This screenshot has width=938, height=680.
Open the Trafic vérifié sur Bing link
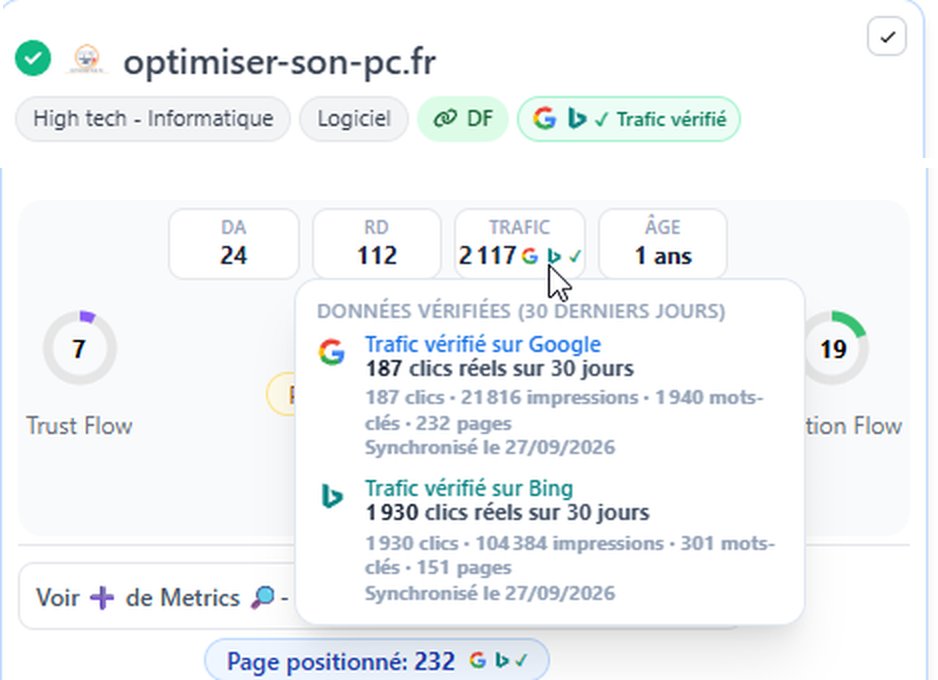click(469, 489)
